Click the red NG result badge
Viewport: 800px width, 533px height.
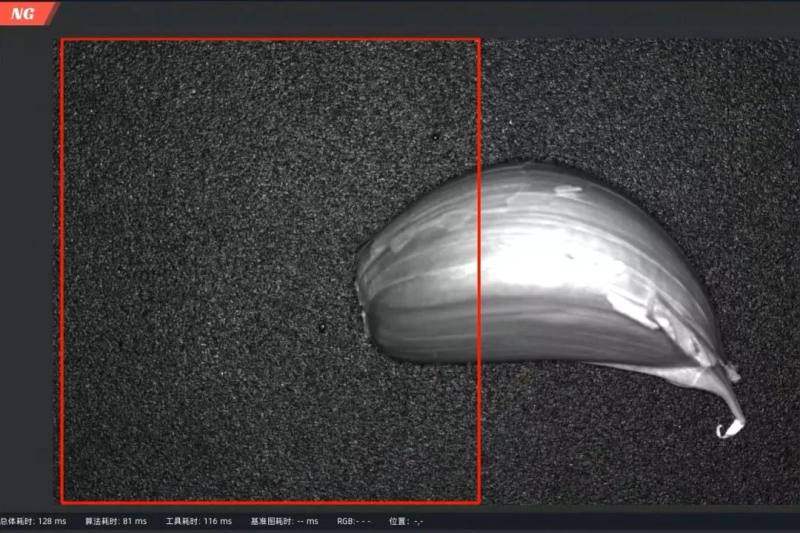click(x=24, y=13)
